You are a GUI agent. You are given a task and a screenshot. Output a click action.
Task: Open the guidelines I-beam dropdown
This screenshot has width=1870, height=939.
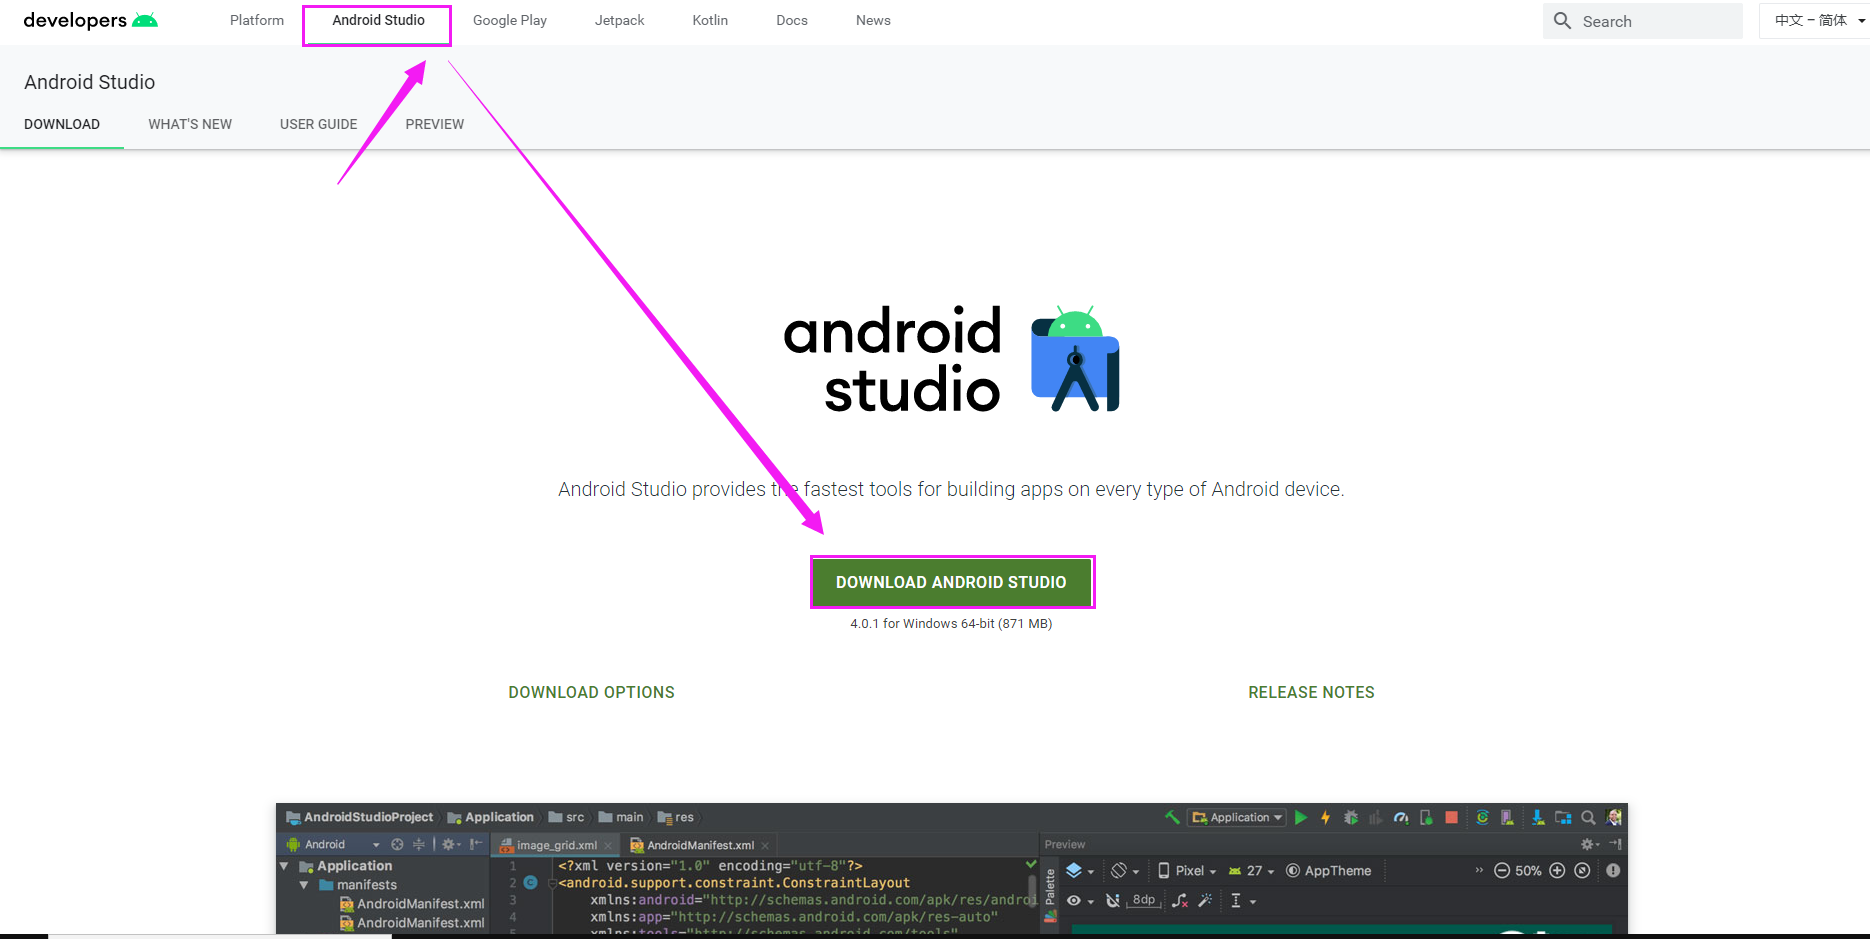1243,900
